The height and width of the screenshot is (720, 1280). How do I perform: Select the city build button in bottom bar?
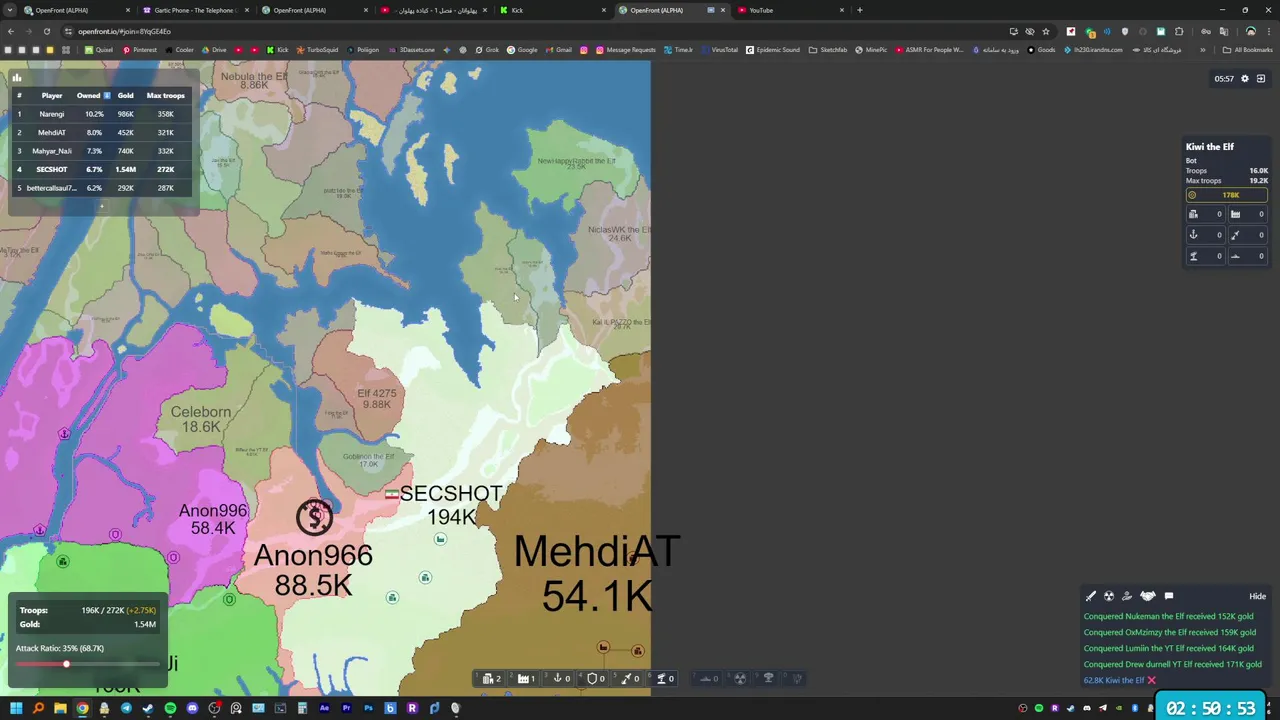click(491, 678)
